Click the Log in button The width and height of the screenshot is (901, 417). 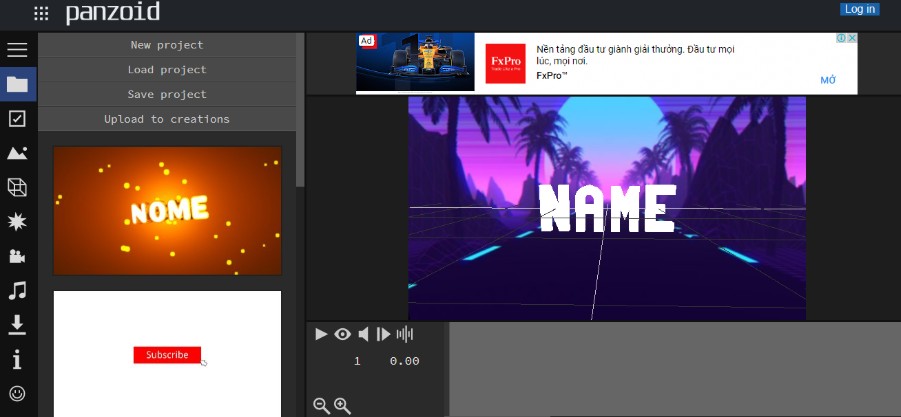click(860, 9)
